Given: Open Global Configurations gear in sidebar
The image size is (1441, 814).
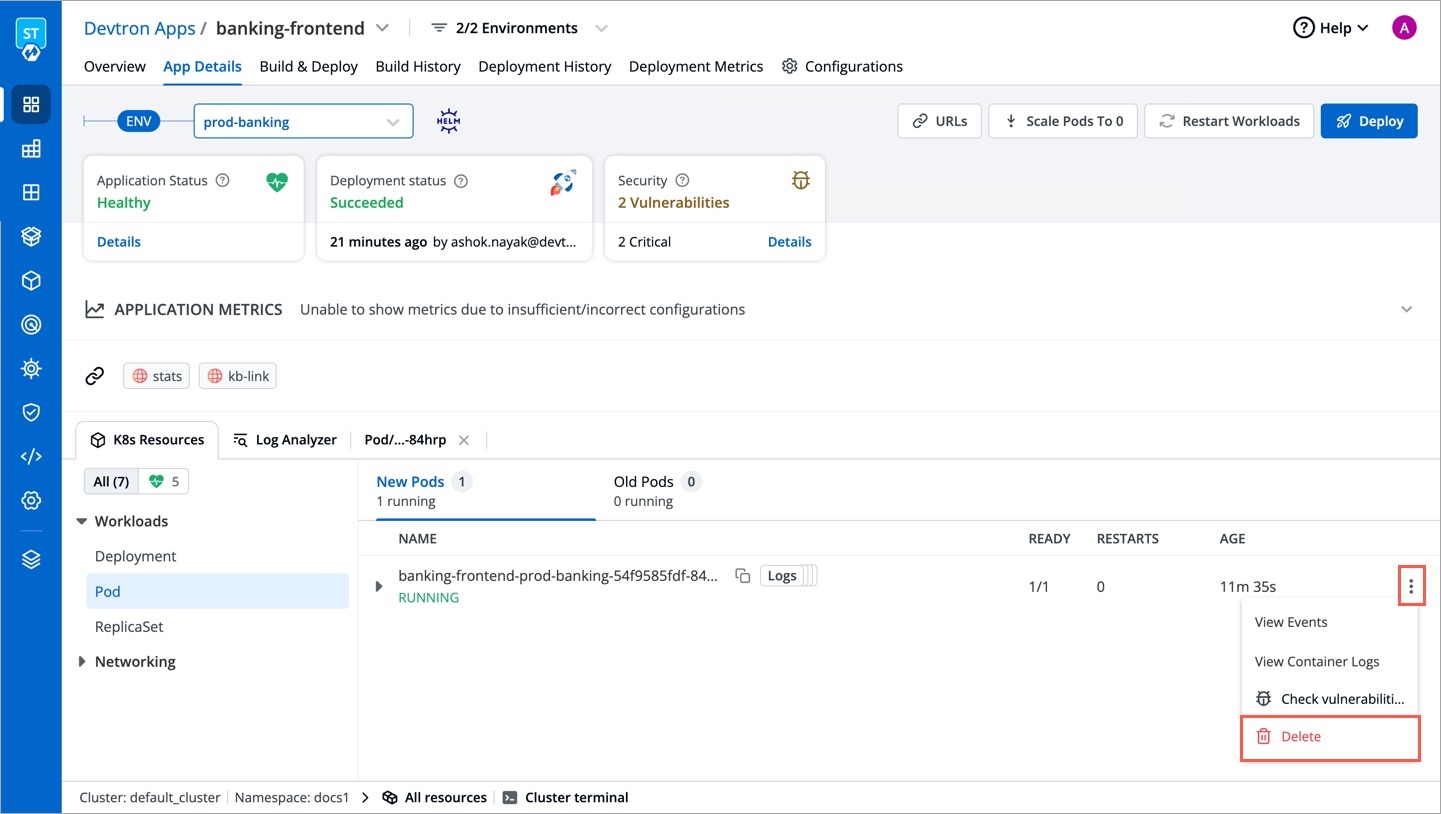Looking at the screenshot, I should (31, 500).
